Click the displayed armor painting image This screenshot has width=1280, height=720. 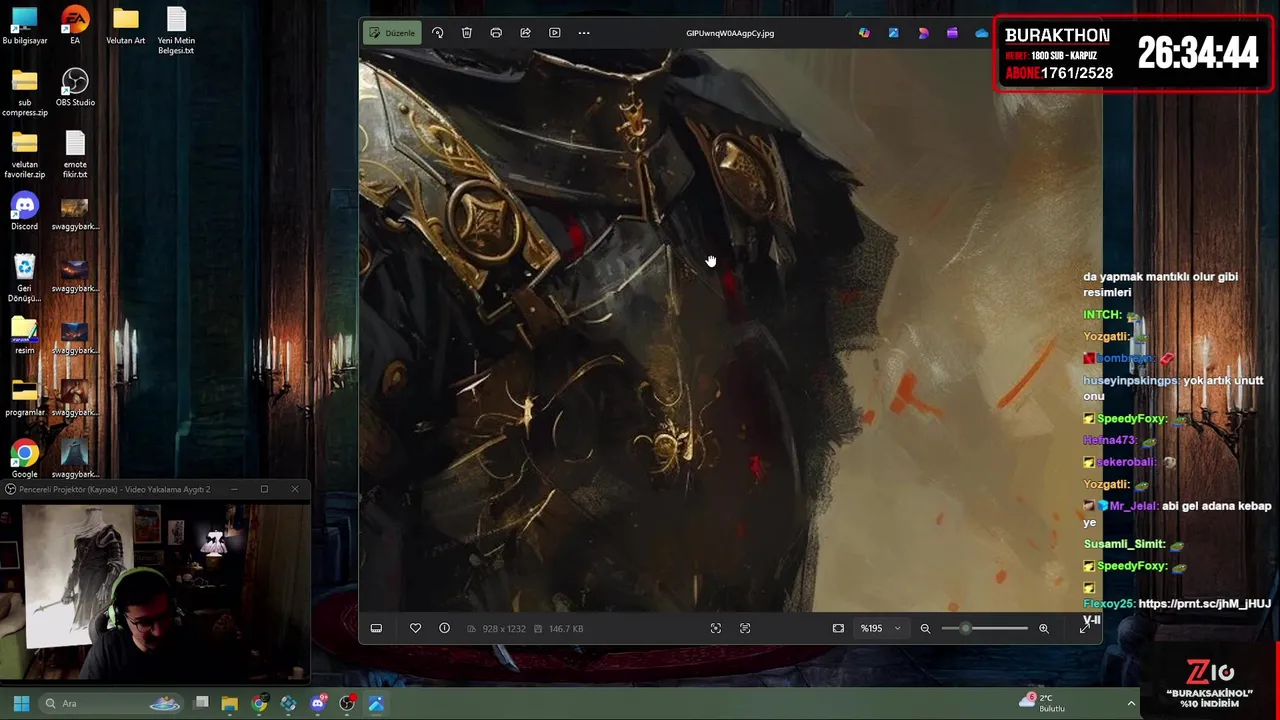coord(730,330)
